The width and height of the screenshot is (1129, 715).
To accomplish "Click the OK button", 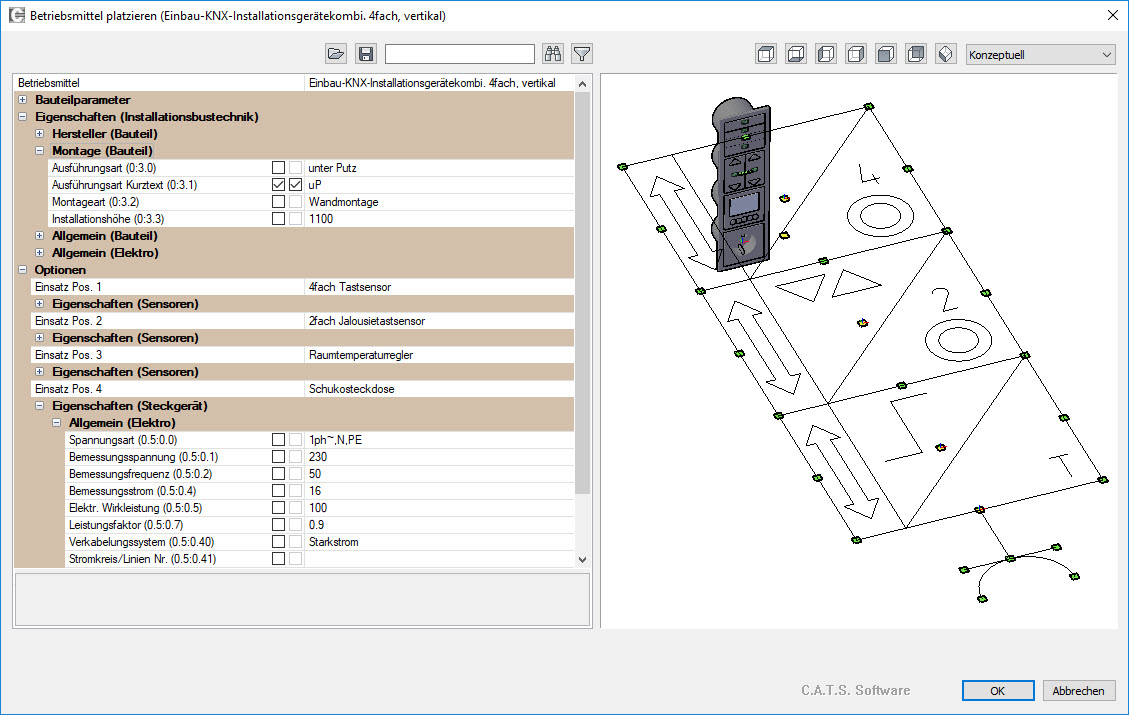I will coord(997,691).
